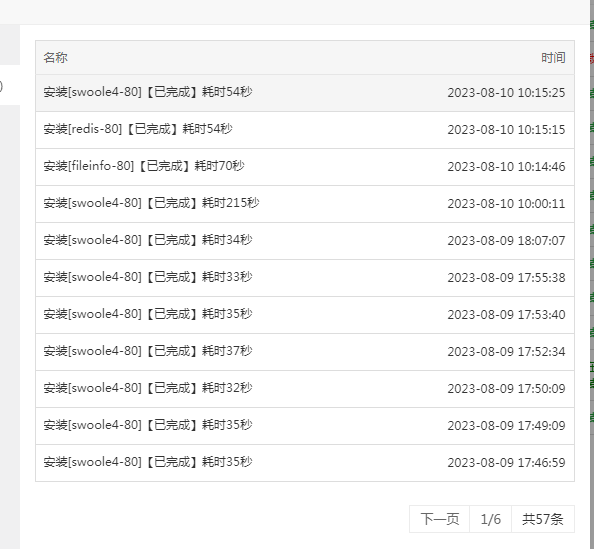Click the timestamp 2023-08-10 10:00:11
594x549 pixels.
[506, 204]
